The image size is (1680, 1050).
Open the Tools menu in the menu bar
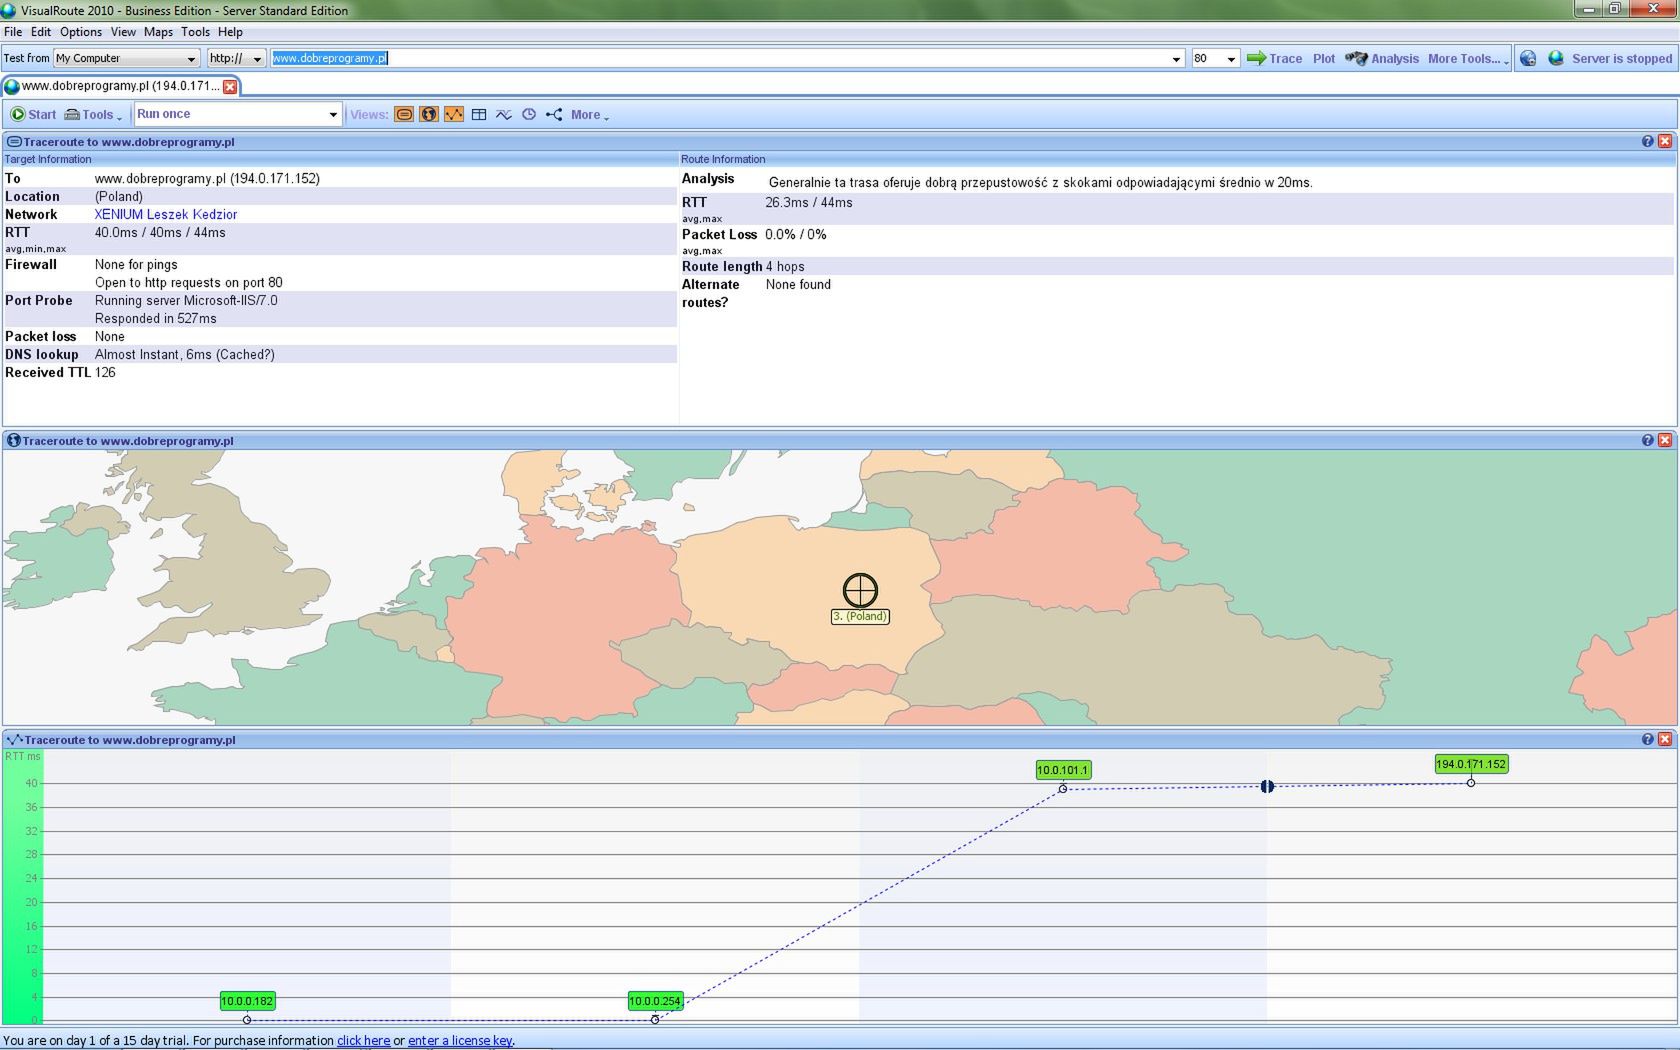click(x=195, y=32)
